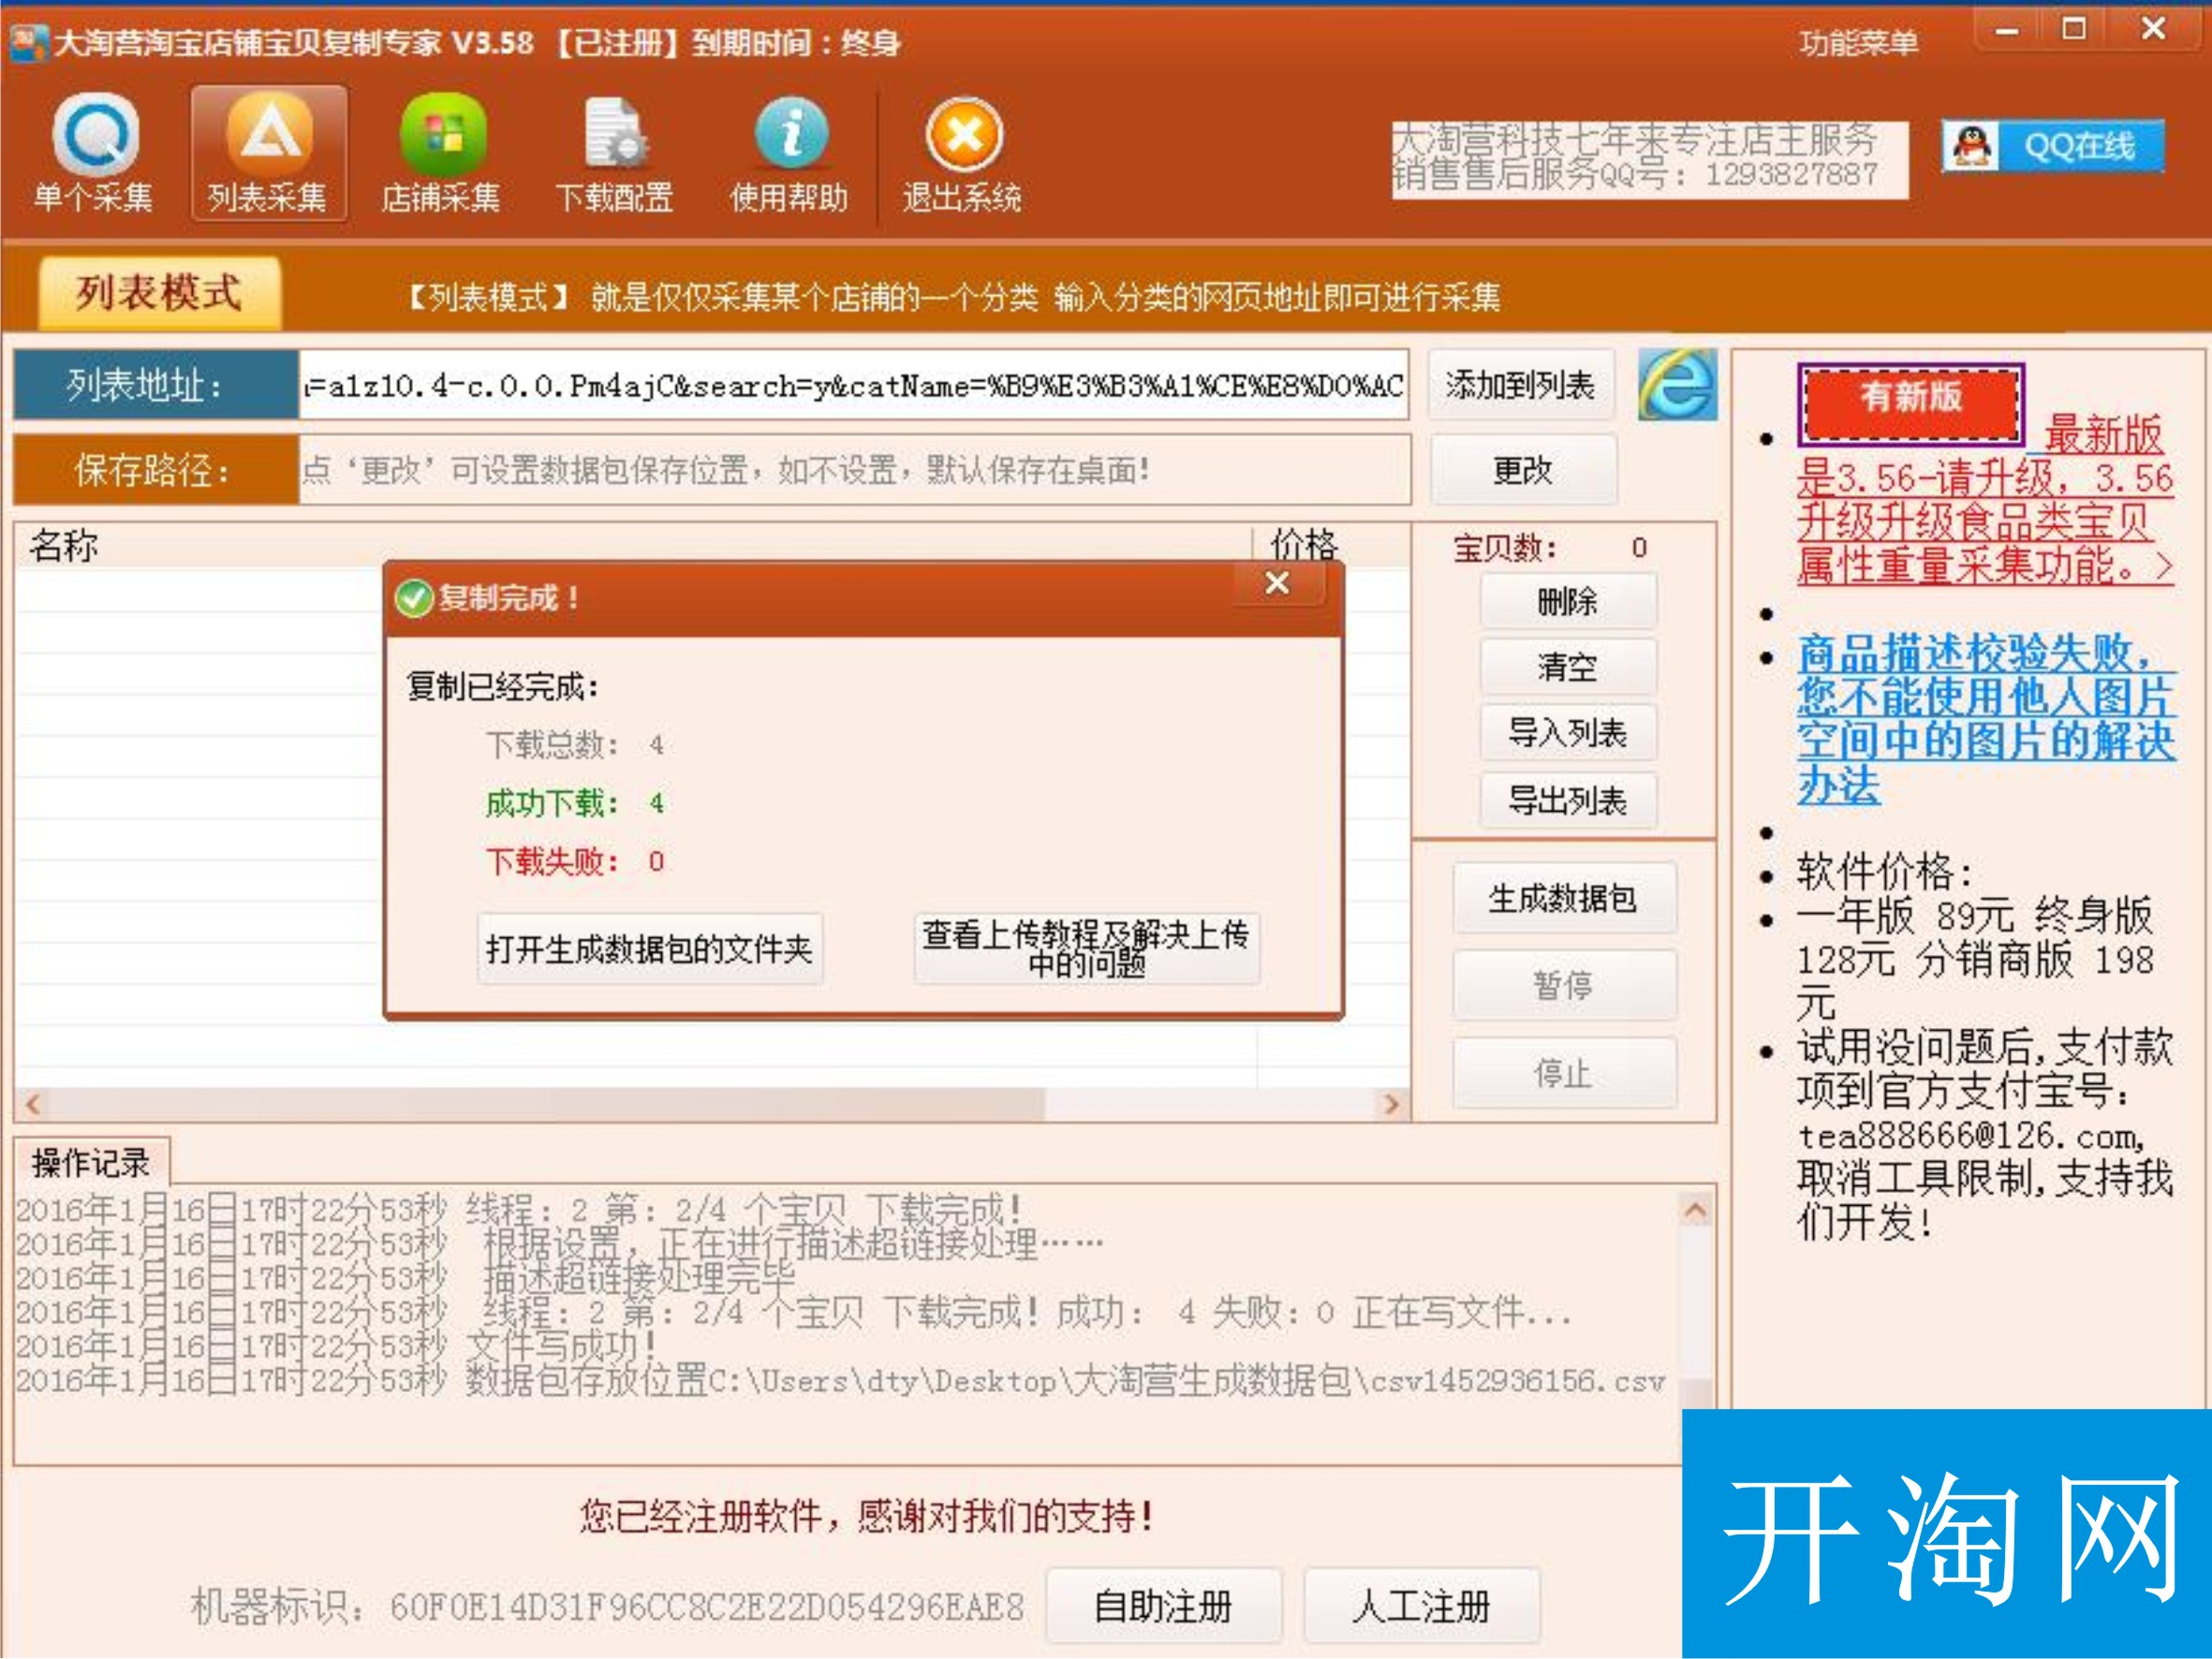This screenshot has height=1659, width=2212.
Task: Click the 您已经注册软件 thank-you message
Action: pyautogui.click(x=868, y=1516)
